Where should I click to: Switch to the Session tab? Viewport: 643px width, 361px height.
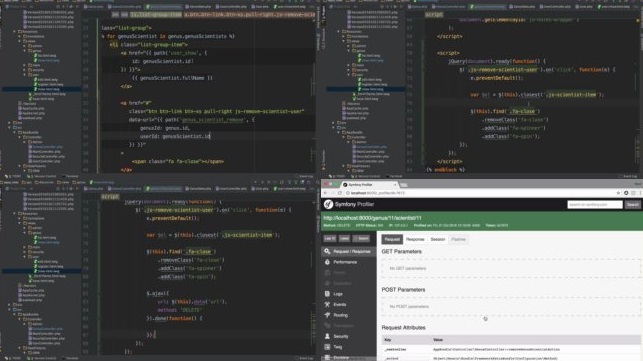[x=438, y=239]
